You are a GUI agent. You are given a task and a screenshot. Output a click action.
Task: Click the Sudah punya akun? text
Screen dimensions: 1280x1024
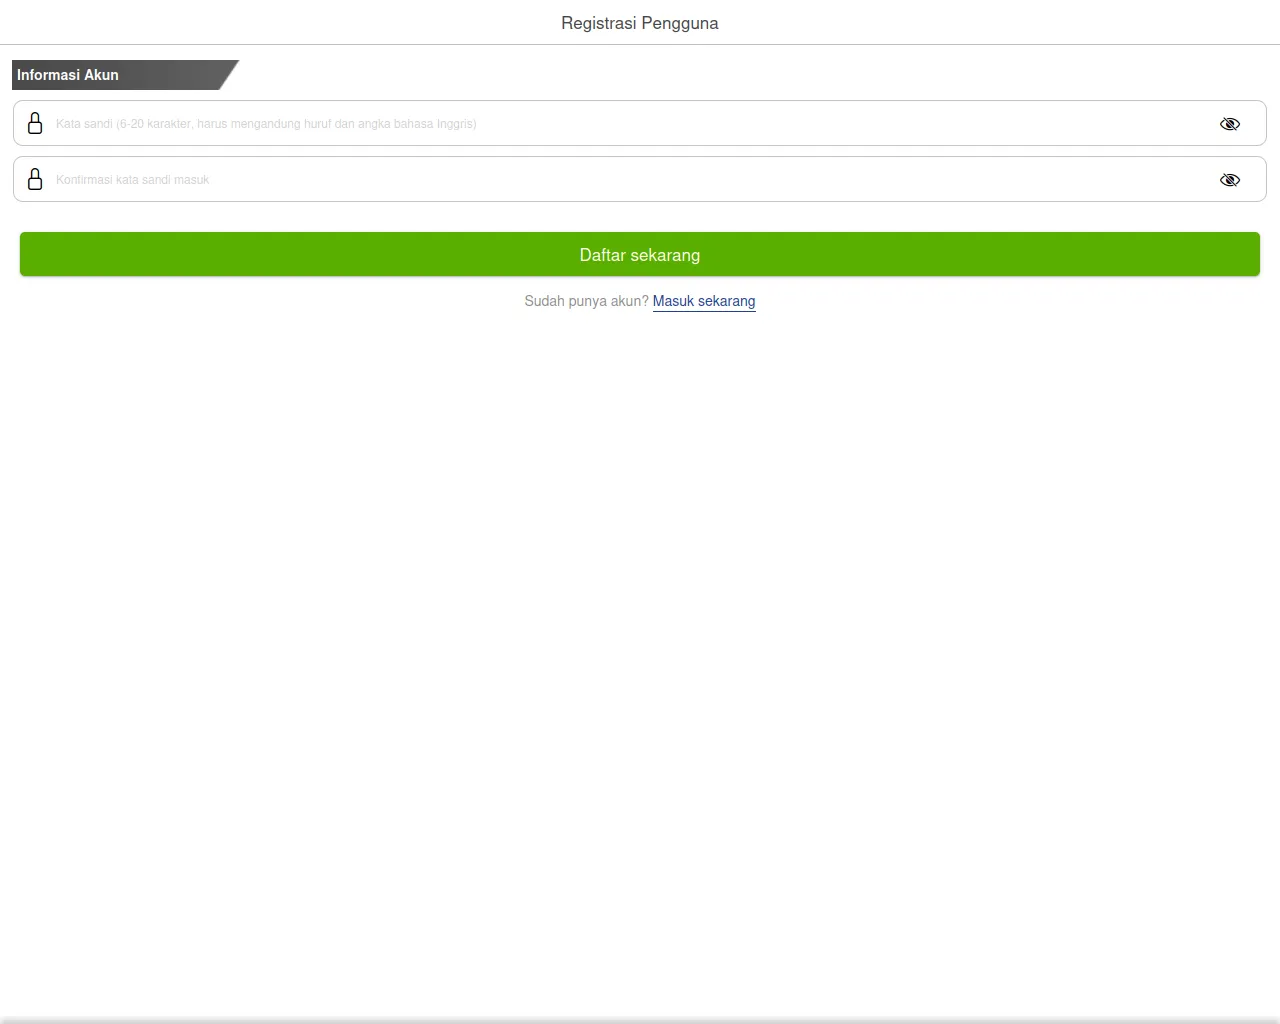click(x=586, y=301)
